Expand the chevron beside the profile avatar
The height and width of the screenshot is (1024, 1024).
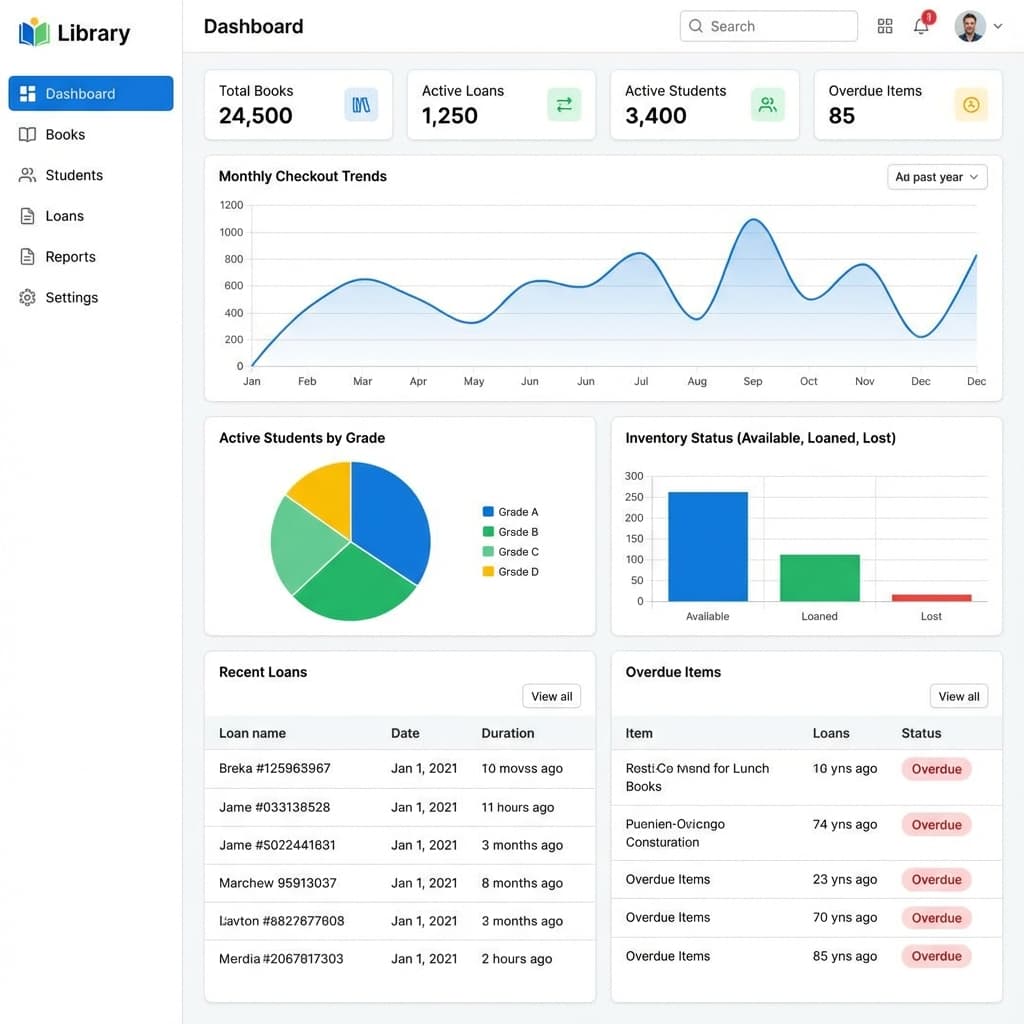[997, 27]
